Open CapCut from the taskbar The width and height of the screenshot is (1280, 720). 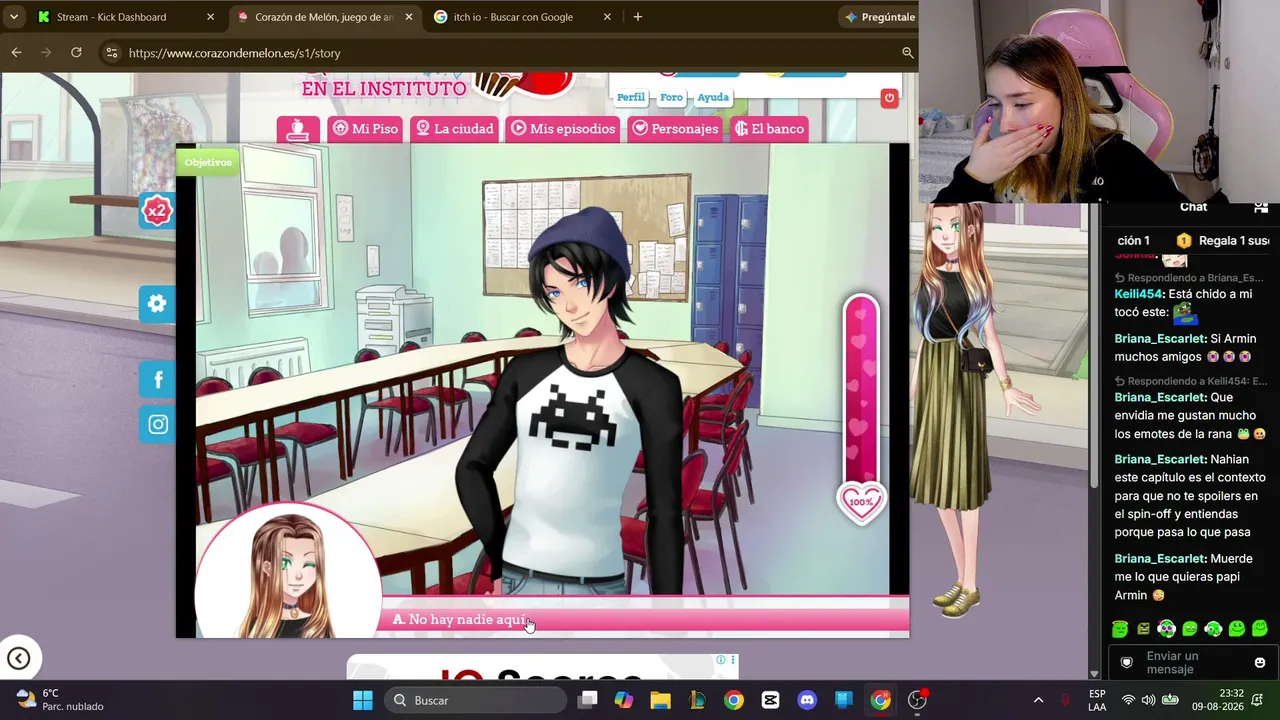pyautogui.click(x=770, y=700)
